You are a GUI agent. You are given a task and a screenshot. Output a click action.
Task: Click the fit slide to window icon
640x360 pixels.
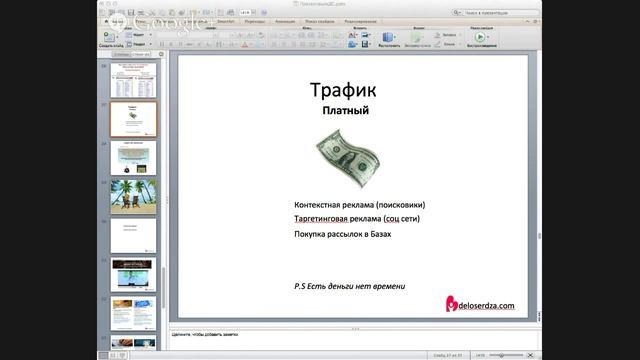(x=530, y=356)
